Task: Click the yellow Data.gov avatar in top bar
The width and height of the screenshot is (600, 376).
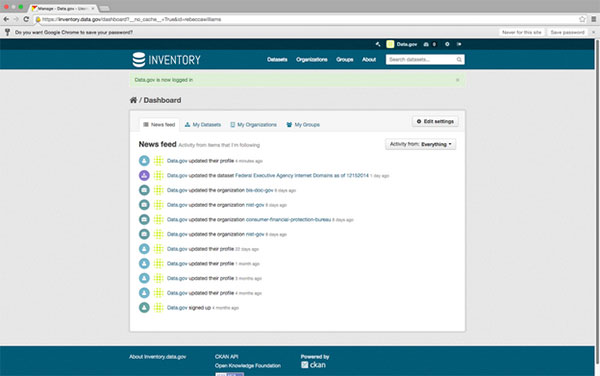Action: (x=390, y=44)
